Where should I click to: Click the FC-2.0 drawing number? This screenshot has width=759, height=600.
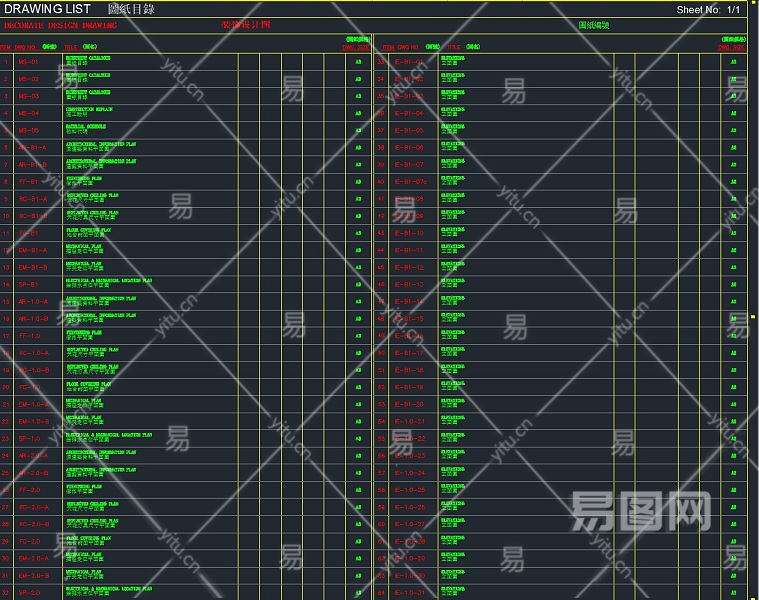(x=29, y=541)
